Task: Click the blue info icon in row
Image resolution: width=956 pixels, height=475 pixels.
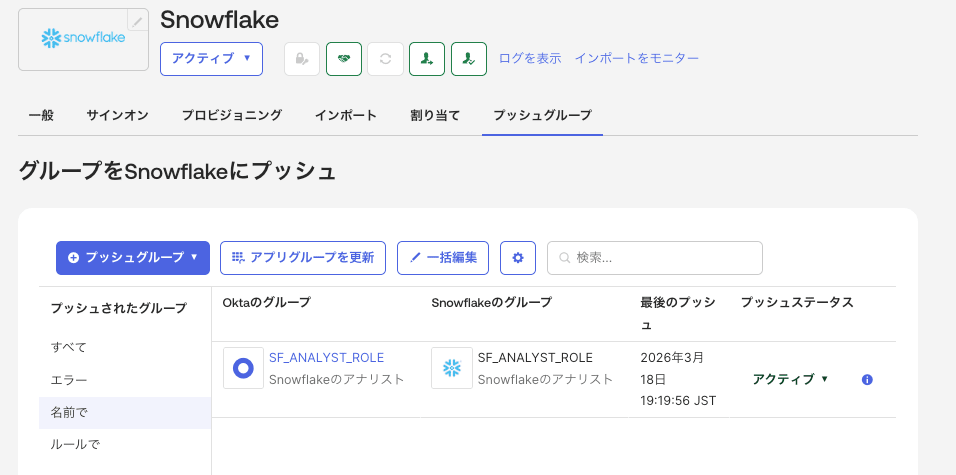Action: (x=867, y=380)
